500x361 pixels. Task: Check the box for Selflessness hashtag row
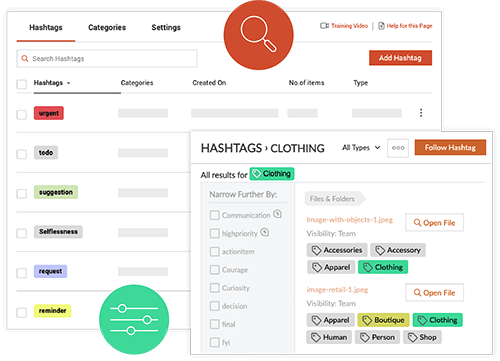22,233
